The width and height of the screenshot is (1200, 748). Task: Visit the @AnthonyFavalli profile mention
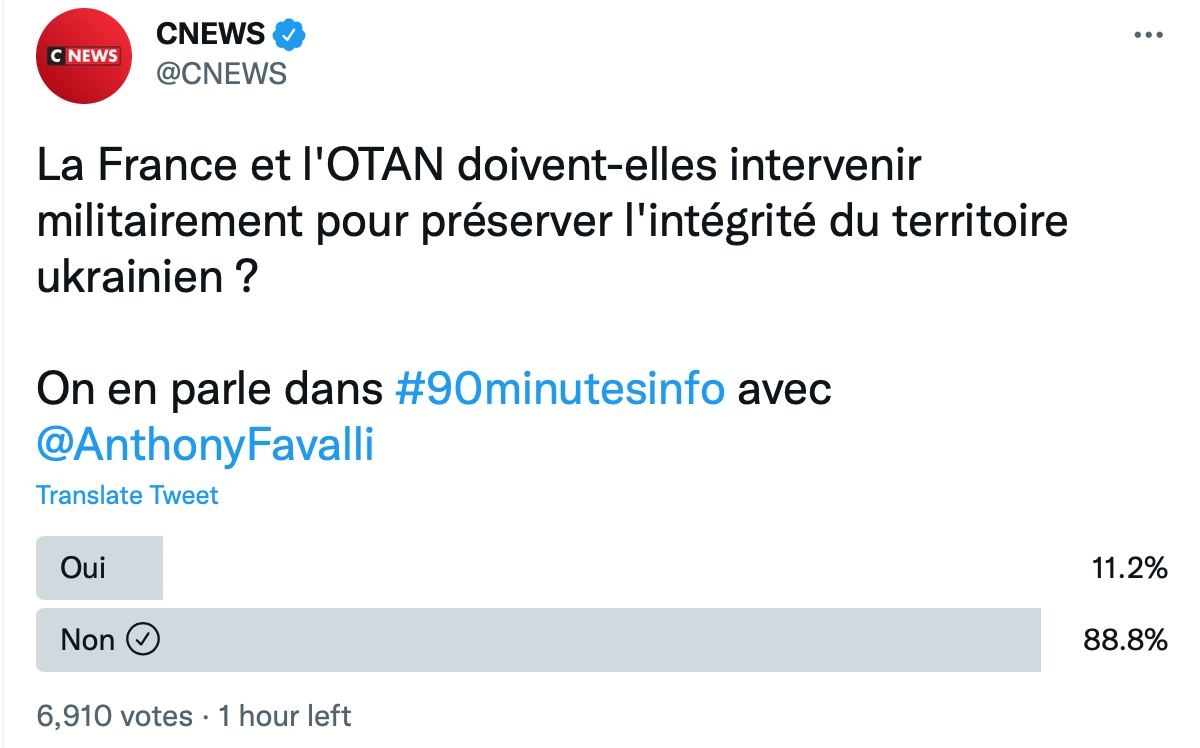tap(205, 445)
